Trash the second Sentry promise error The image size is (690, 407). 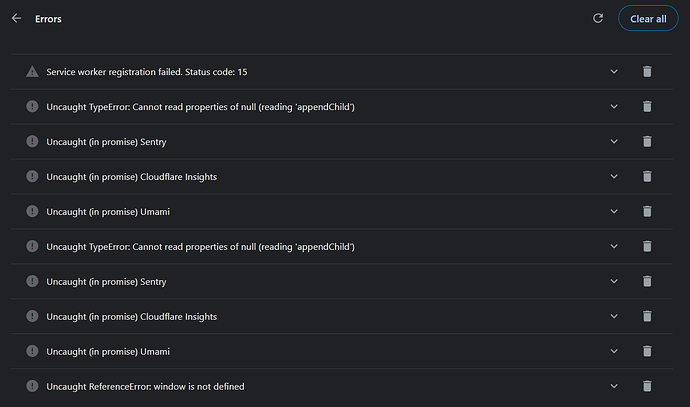pos(647,281)
